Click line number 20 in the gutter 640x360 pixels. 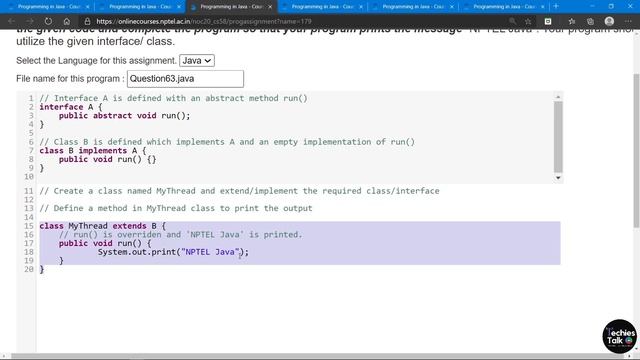(29, 269)
